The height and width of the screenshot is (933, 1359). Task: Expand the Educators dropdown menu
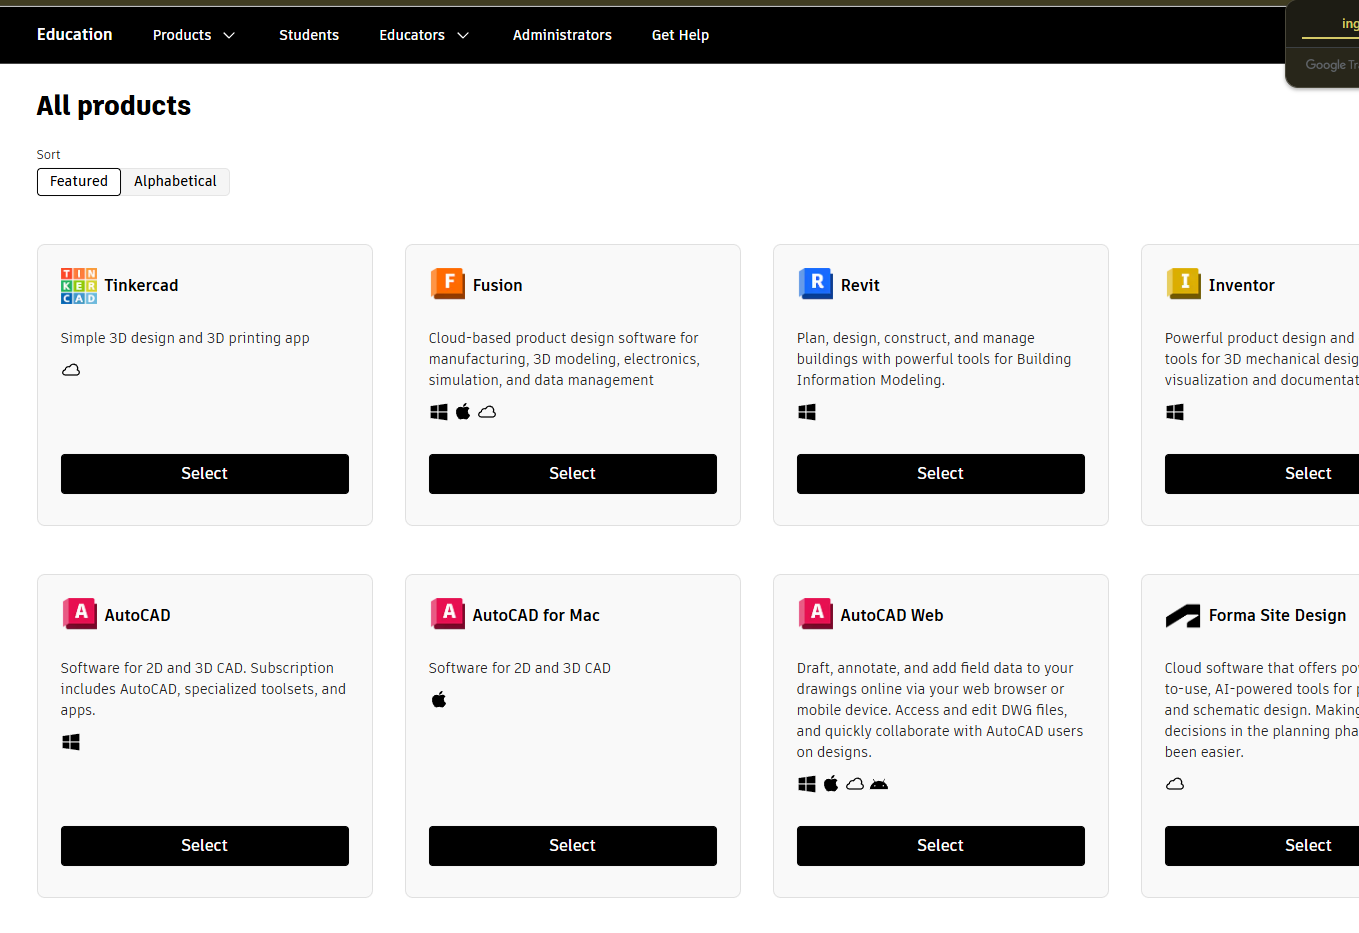(x=424, y=35)
